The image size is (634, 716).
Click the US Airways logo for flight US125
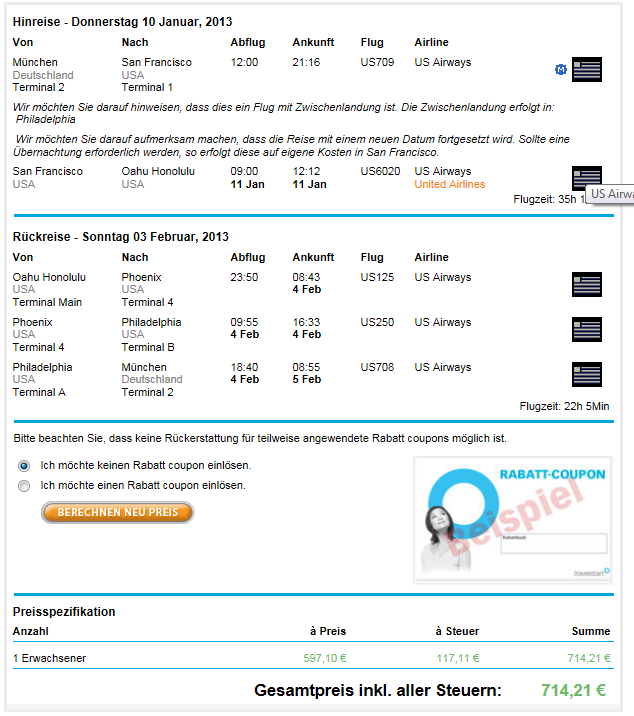(586, 284)
